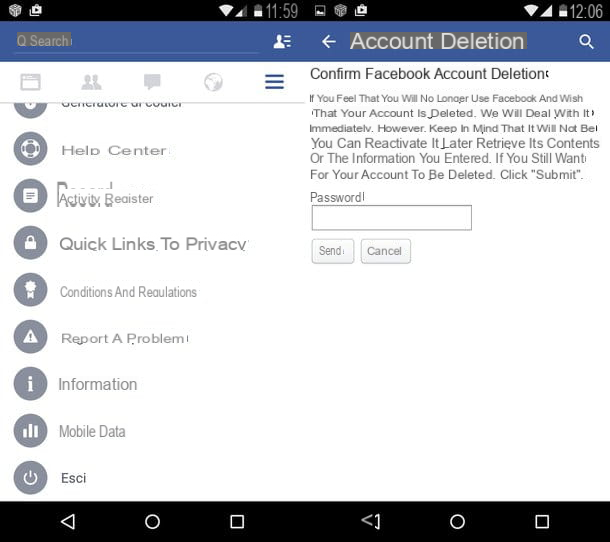Click the Cancel button
The image size is (610, 542).
coord(386,251)
